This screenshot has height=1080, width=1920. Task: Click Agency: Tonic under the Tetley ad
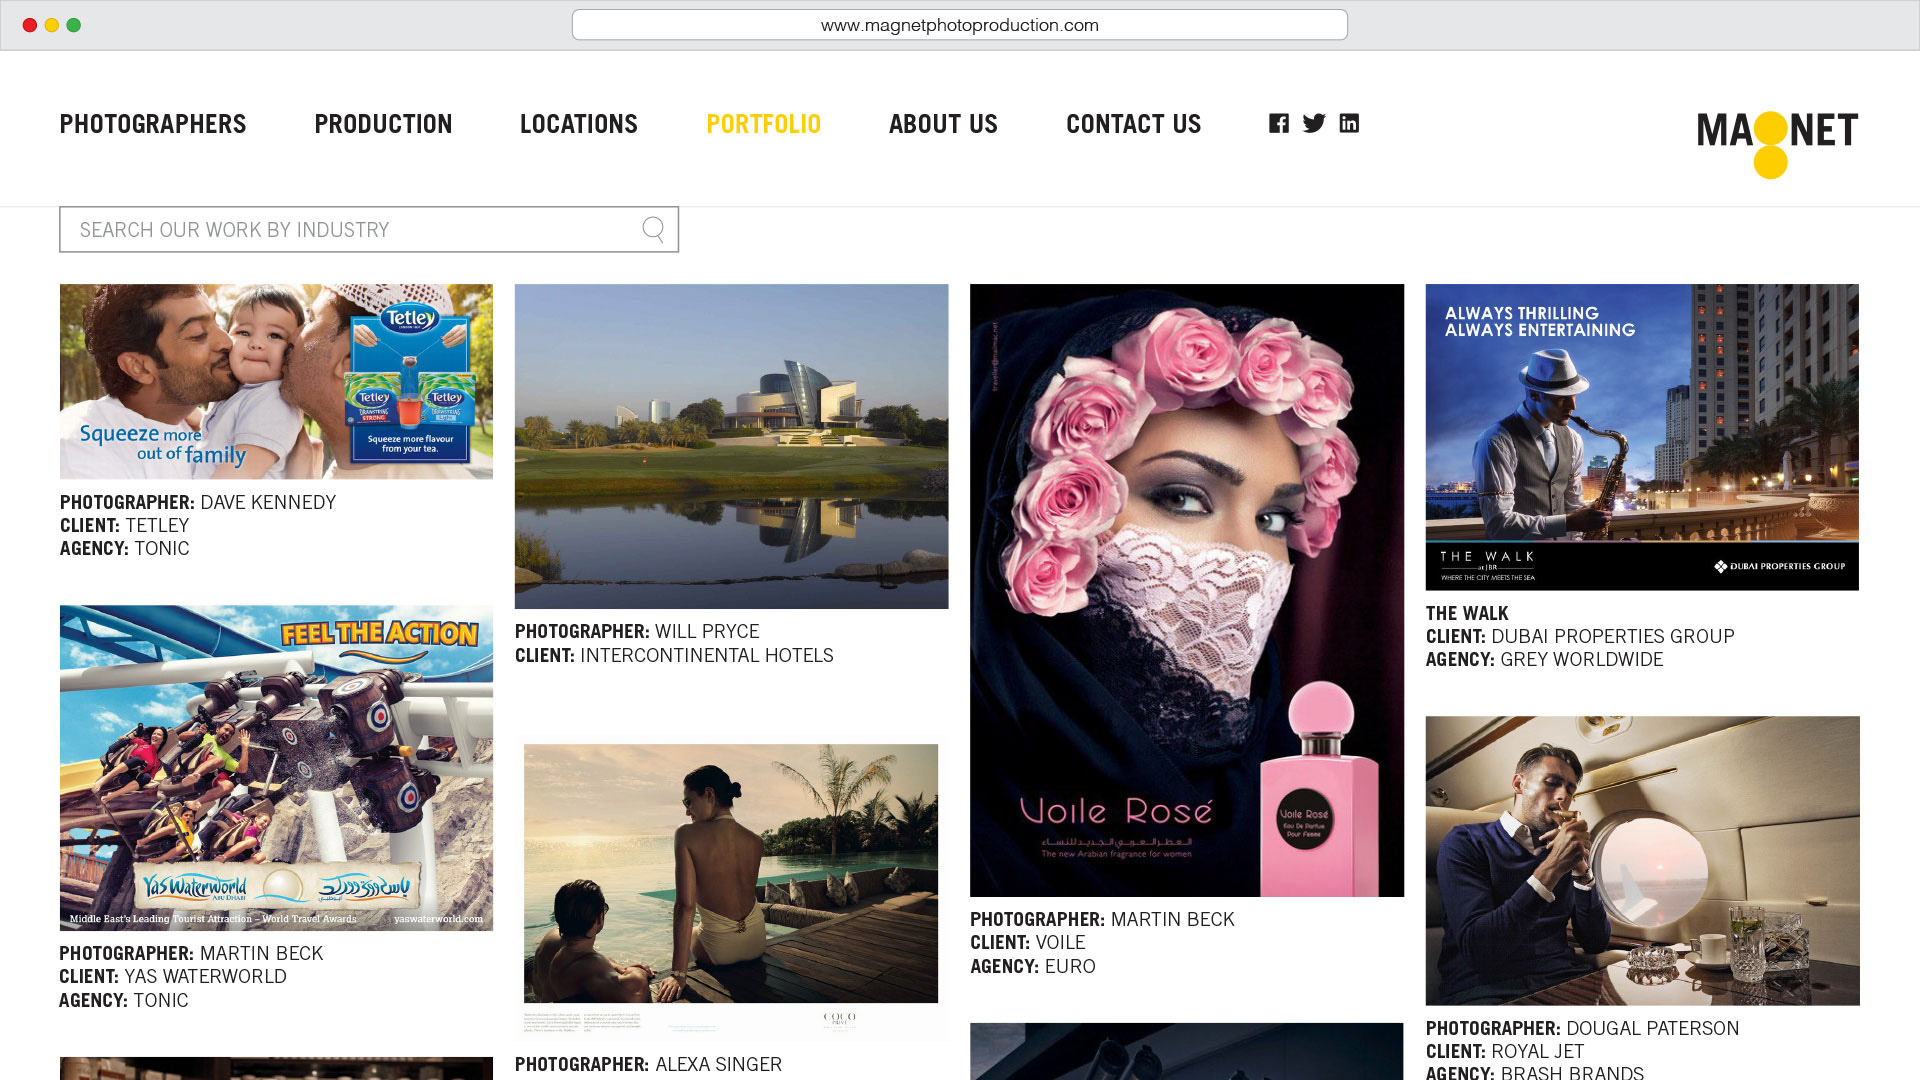point(124,548)
